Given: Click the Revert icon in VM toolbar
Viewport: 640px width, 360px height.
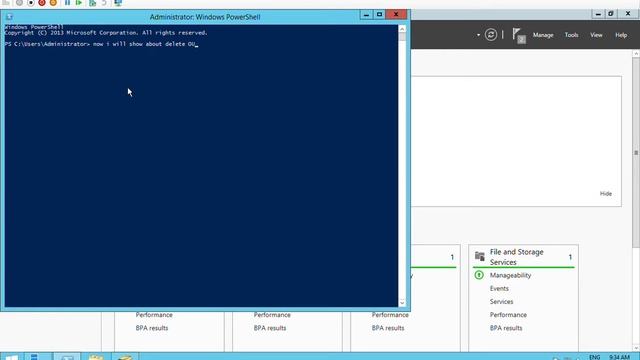Looking at the screenshot, I should (104, 3).
